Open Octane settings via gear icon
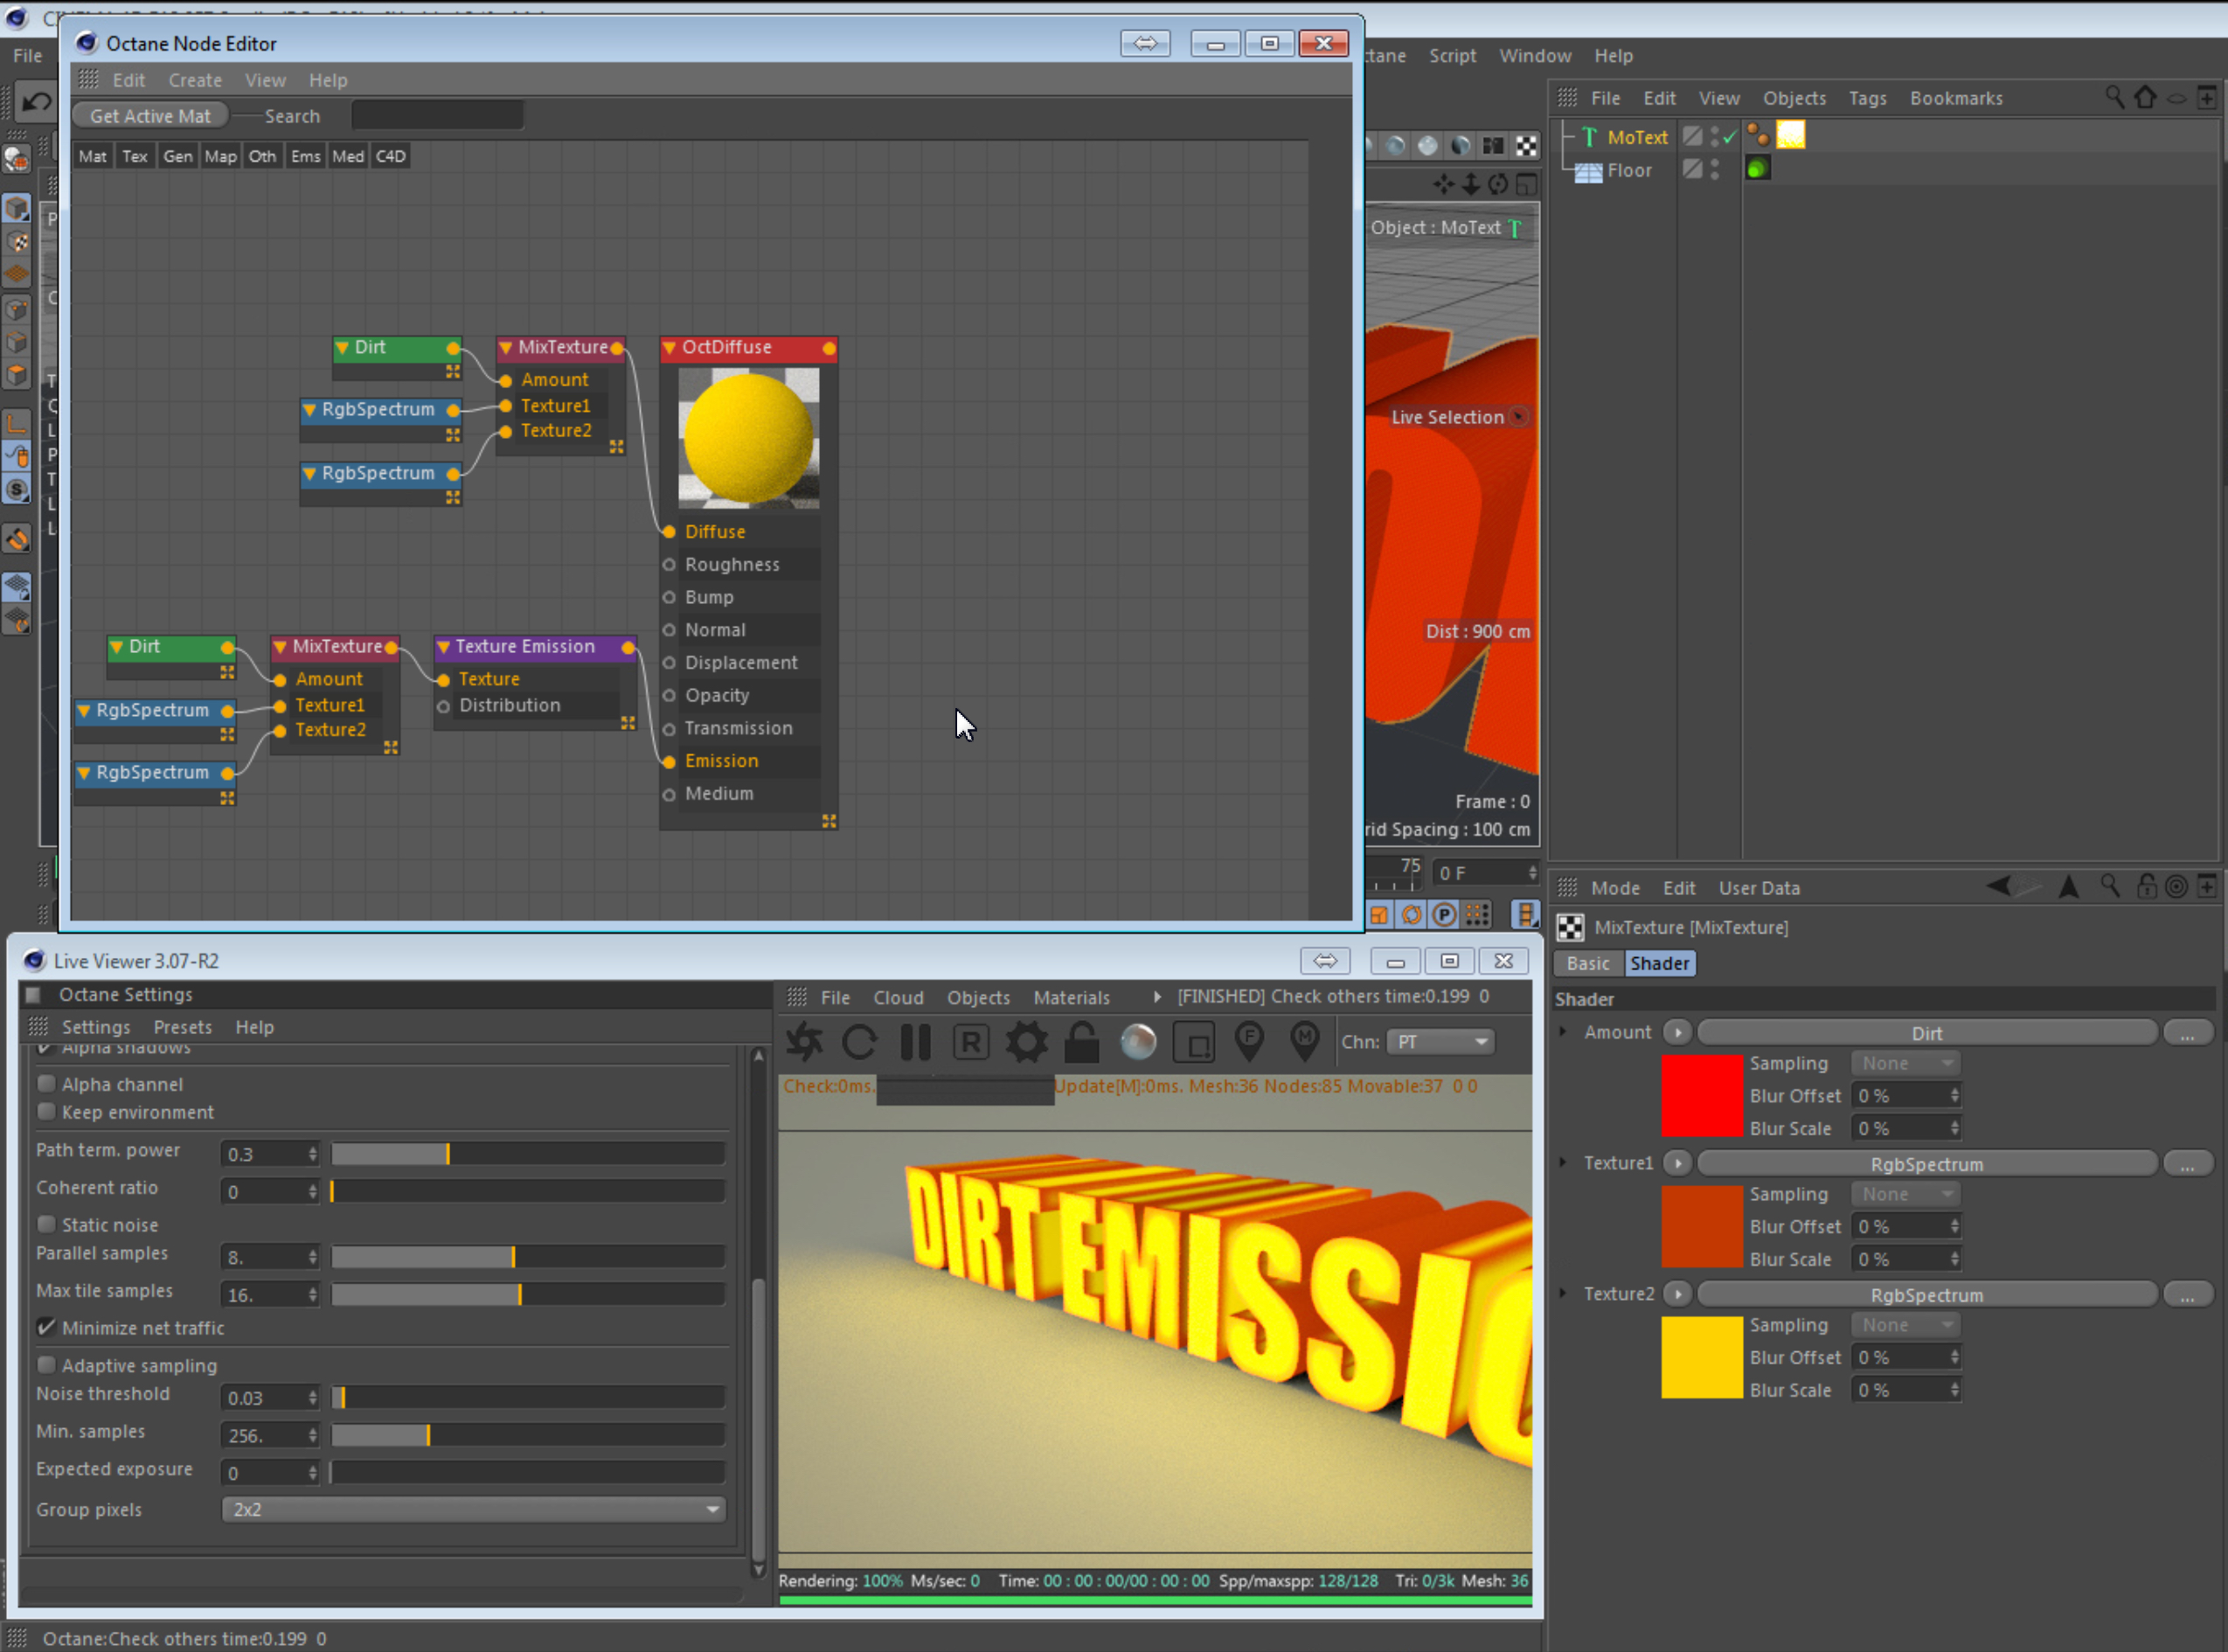Image resolution: width=2228 pixels, height=1652 pixels. click(1026, 1042)
